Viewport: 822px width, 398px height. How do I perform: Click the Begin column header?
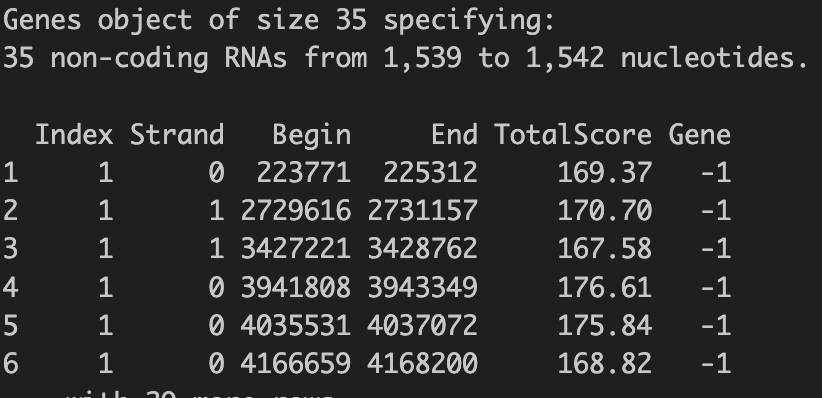pyautogui.click(x=311, y=136)
